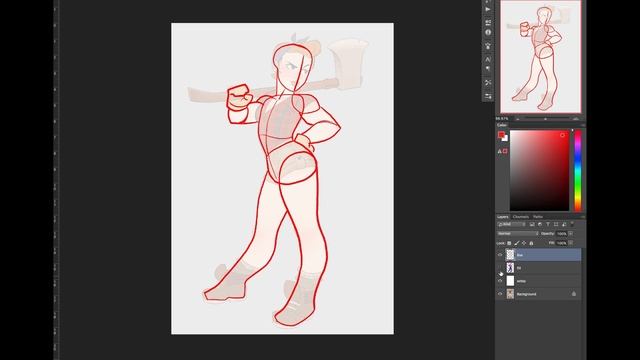Click the Navigator zoom percentage field
This screenshot has width=640, height=360.
click(x=502, y=119)
